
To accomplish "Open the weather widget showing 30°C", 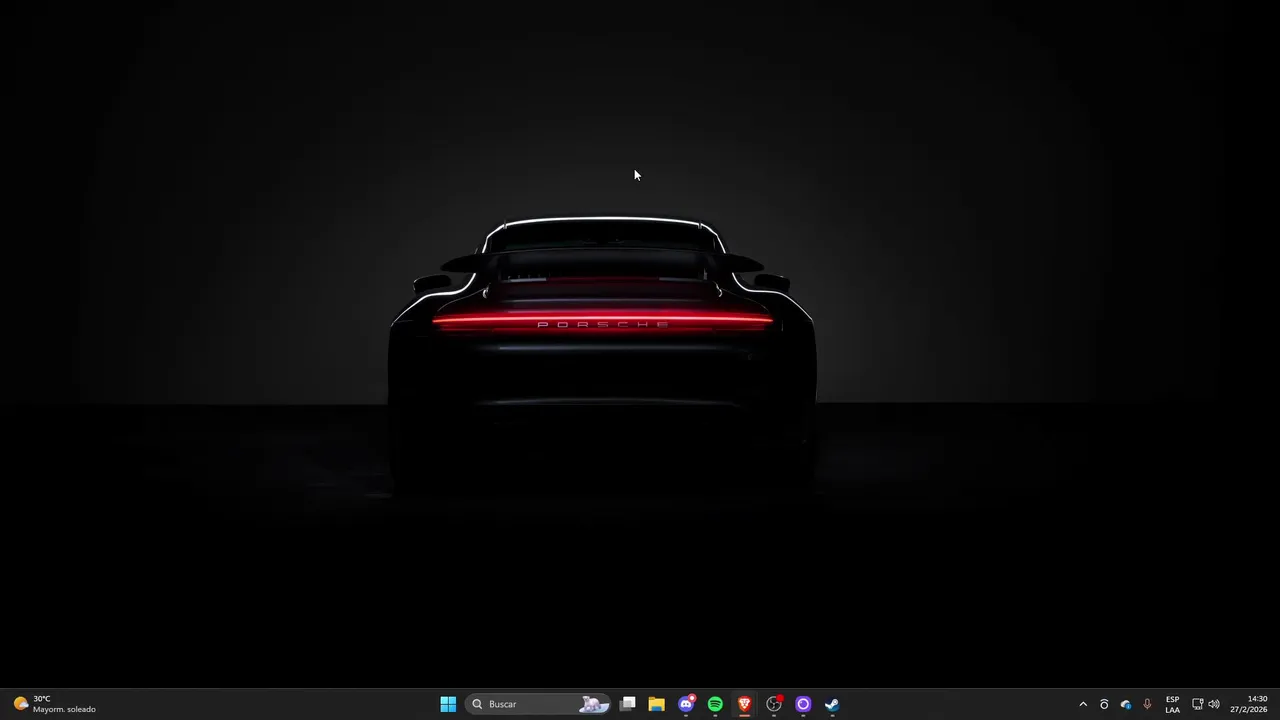I will (x=55, y=704).
